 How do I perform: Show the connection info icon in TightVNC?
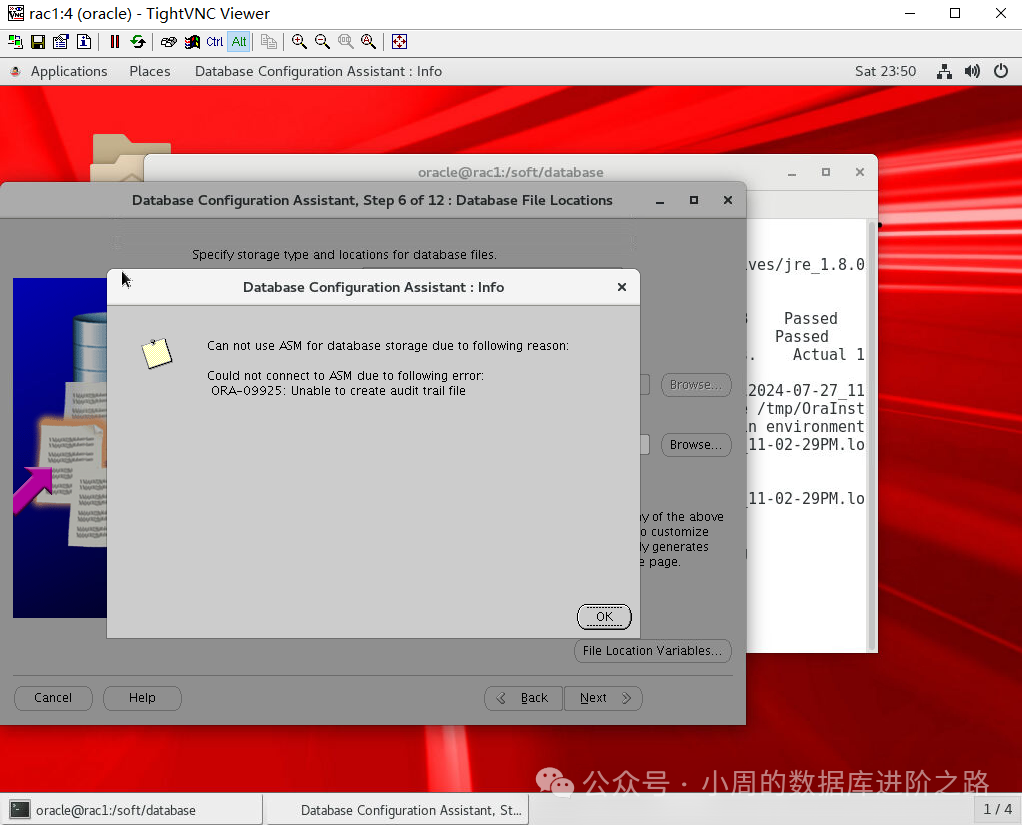tap(84, 42)
